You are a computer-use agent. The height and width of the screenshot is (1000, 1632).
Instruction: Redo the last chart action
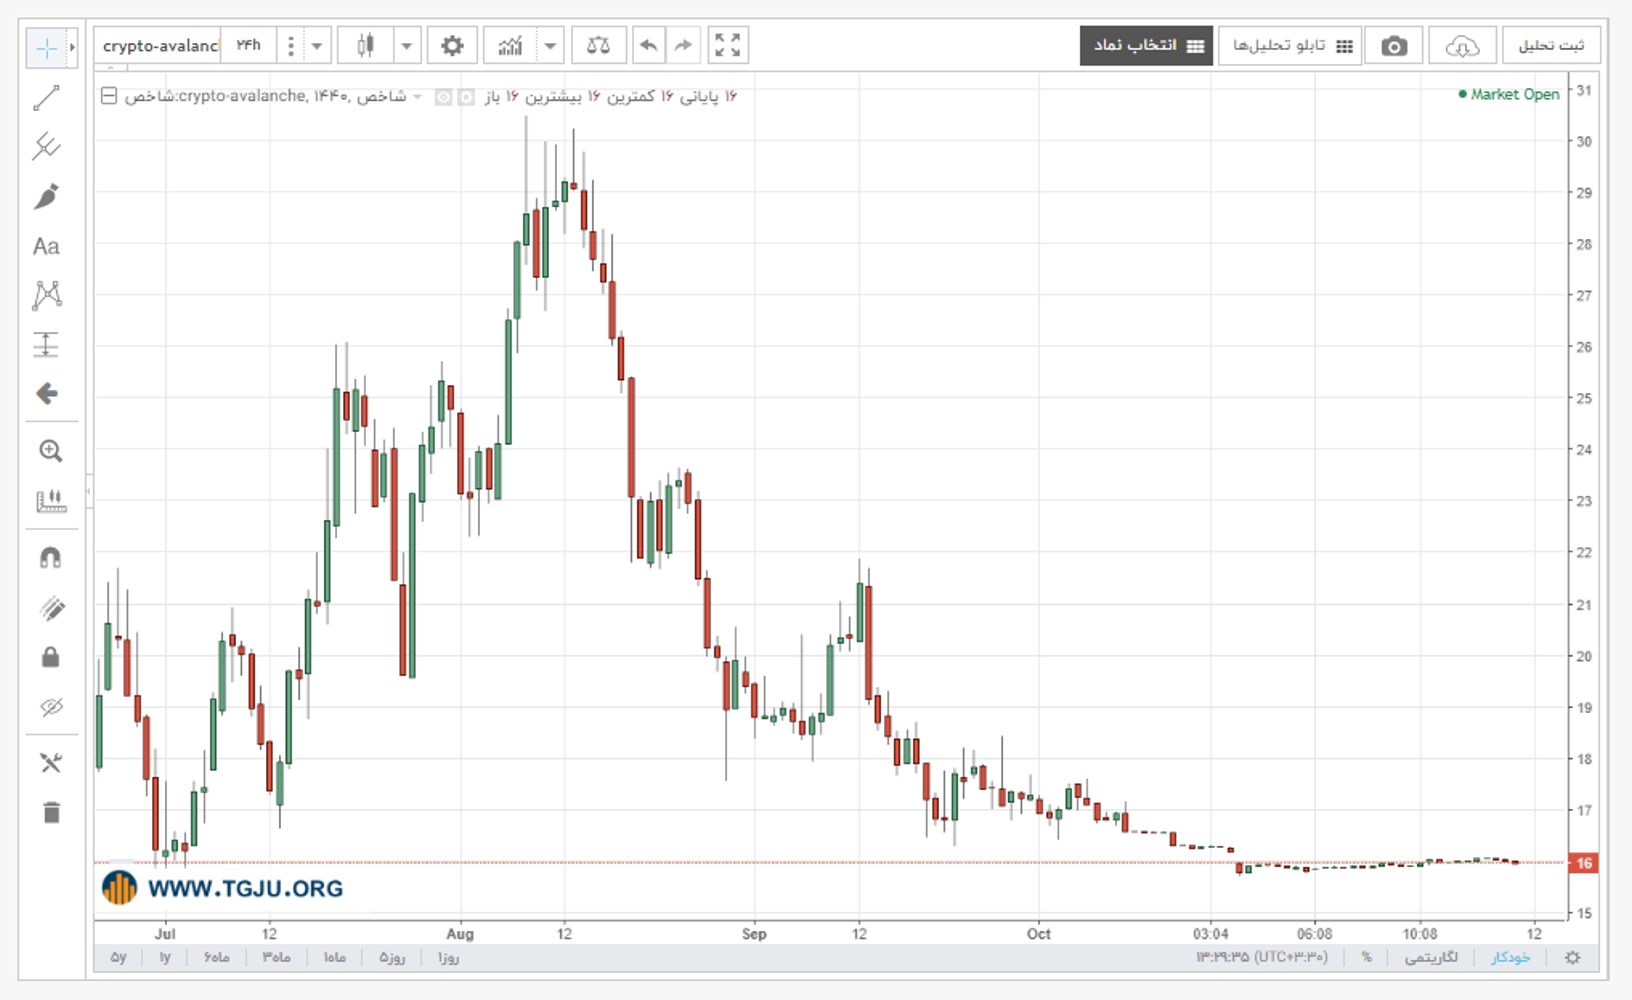click(683, 46)
